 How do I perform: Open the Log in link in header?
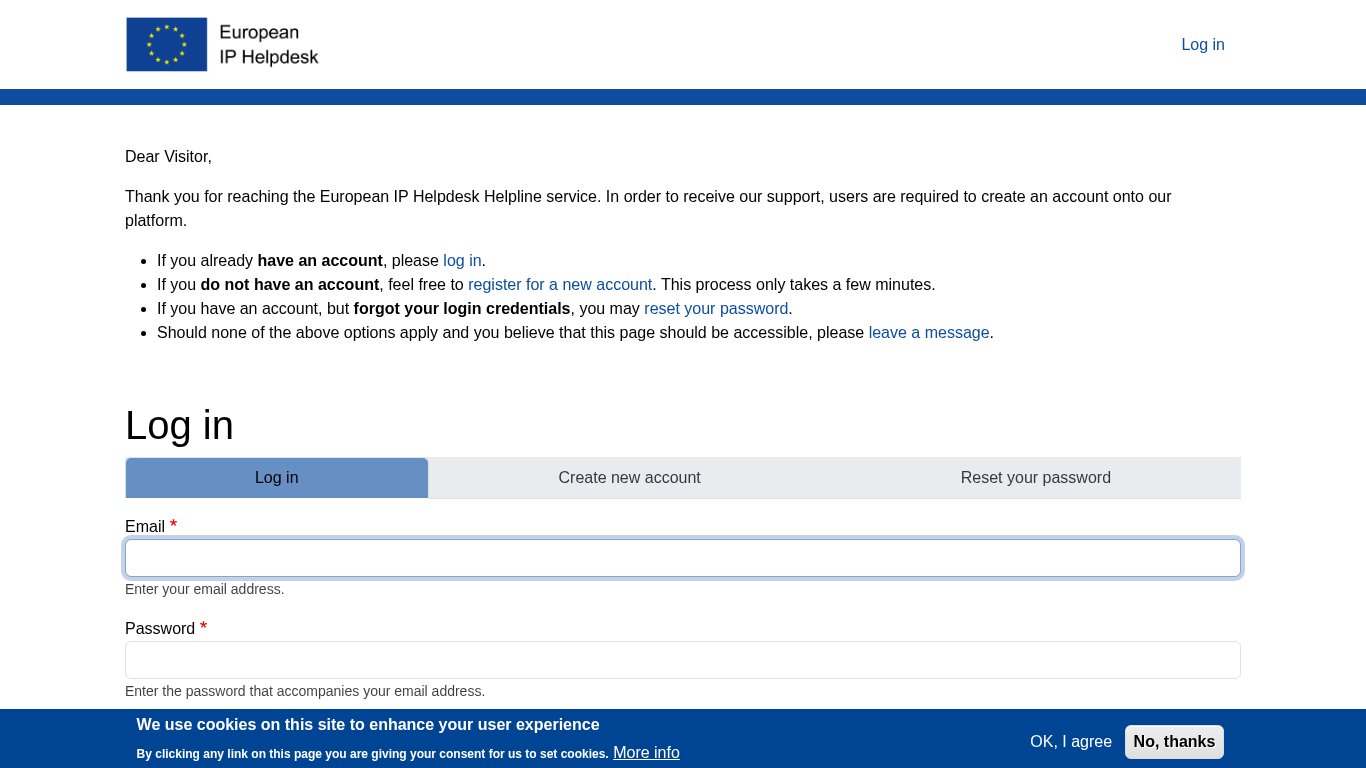click(1202, 44)
